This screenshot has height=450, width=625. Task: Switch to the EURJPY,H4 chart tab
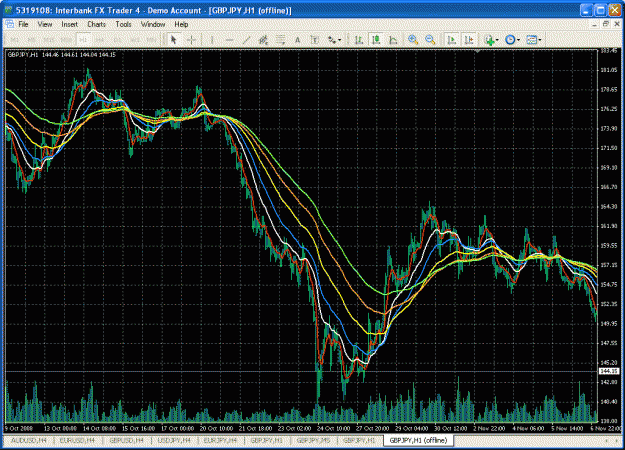[220, 440]
